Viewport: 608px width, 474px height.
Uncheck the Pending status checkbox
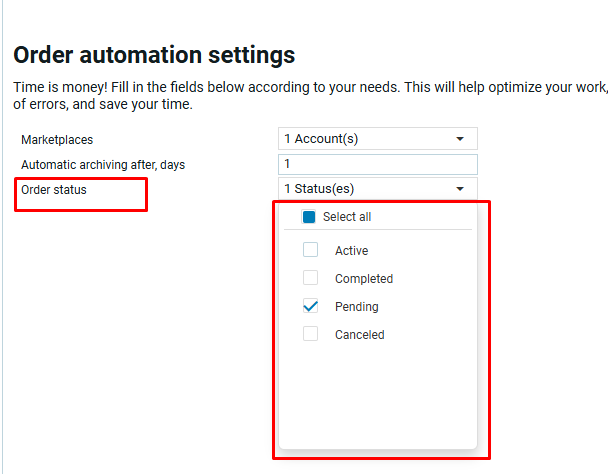pos(311,306)
